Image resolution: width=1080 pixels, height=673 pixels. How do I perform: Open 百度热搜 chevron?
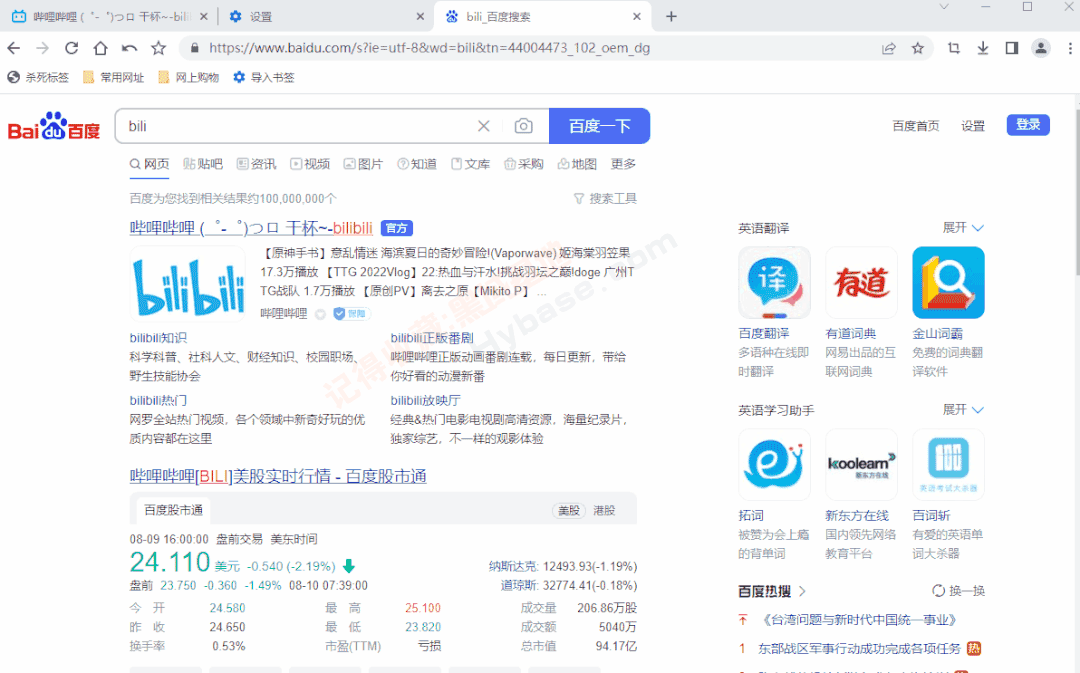802,591
